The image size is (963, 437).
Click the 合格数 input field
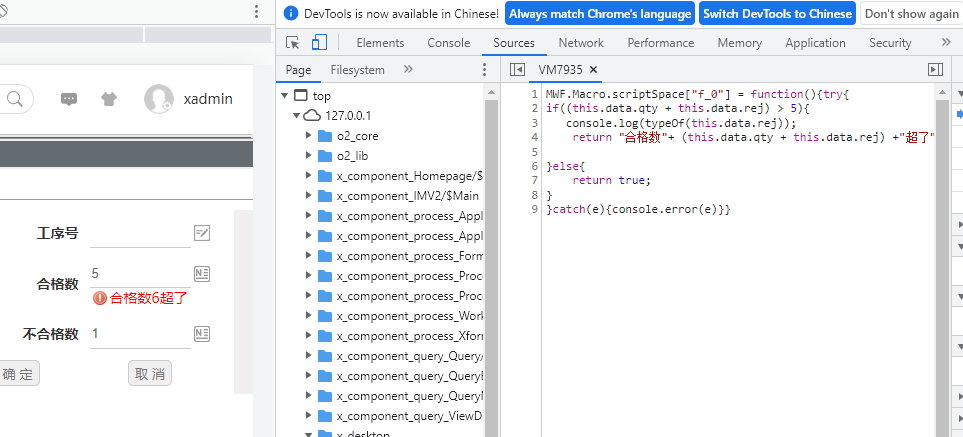(138, 274)
